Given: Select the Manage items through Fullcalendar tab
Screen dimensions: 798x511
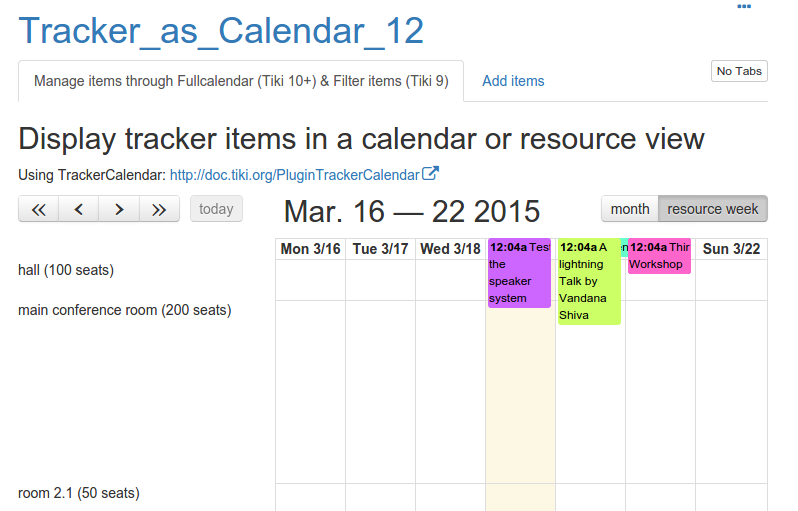Looking at the screenshot, I should coord(241,81).
